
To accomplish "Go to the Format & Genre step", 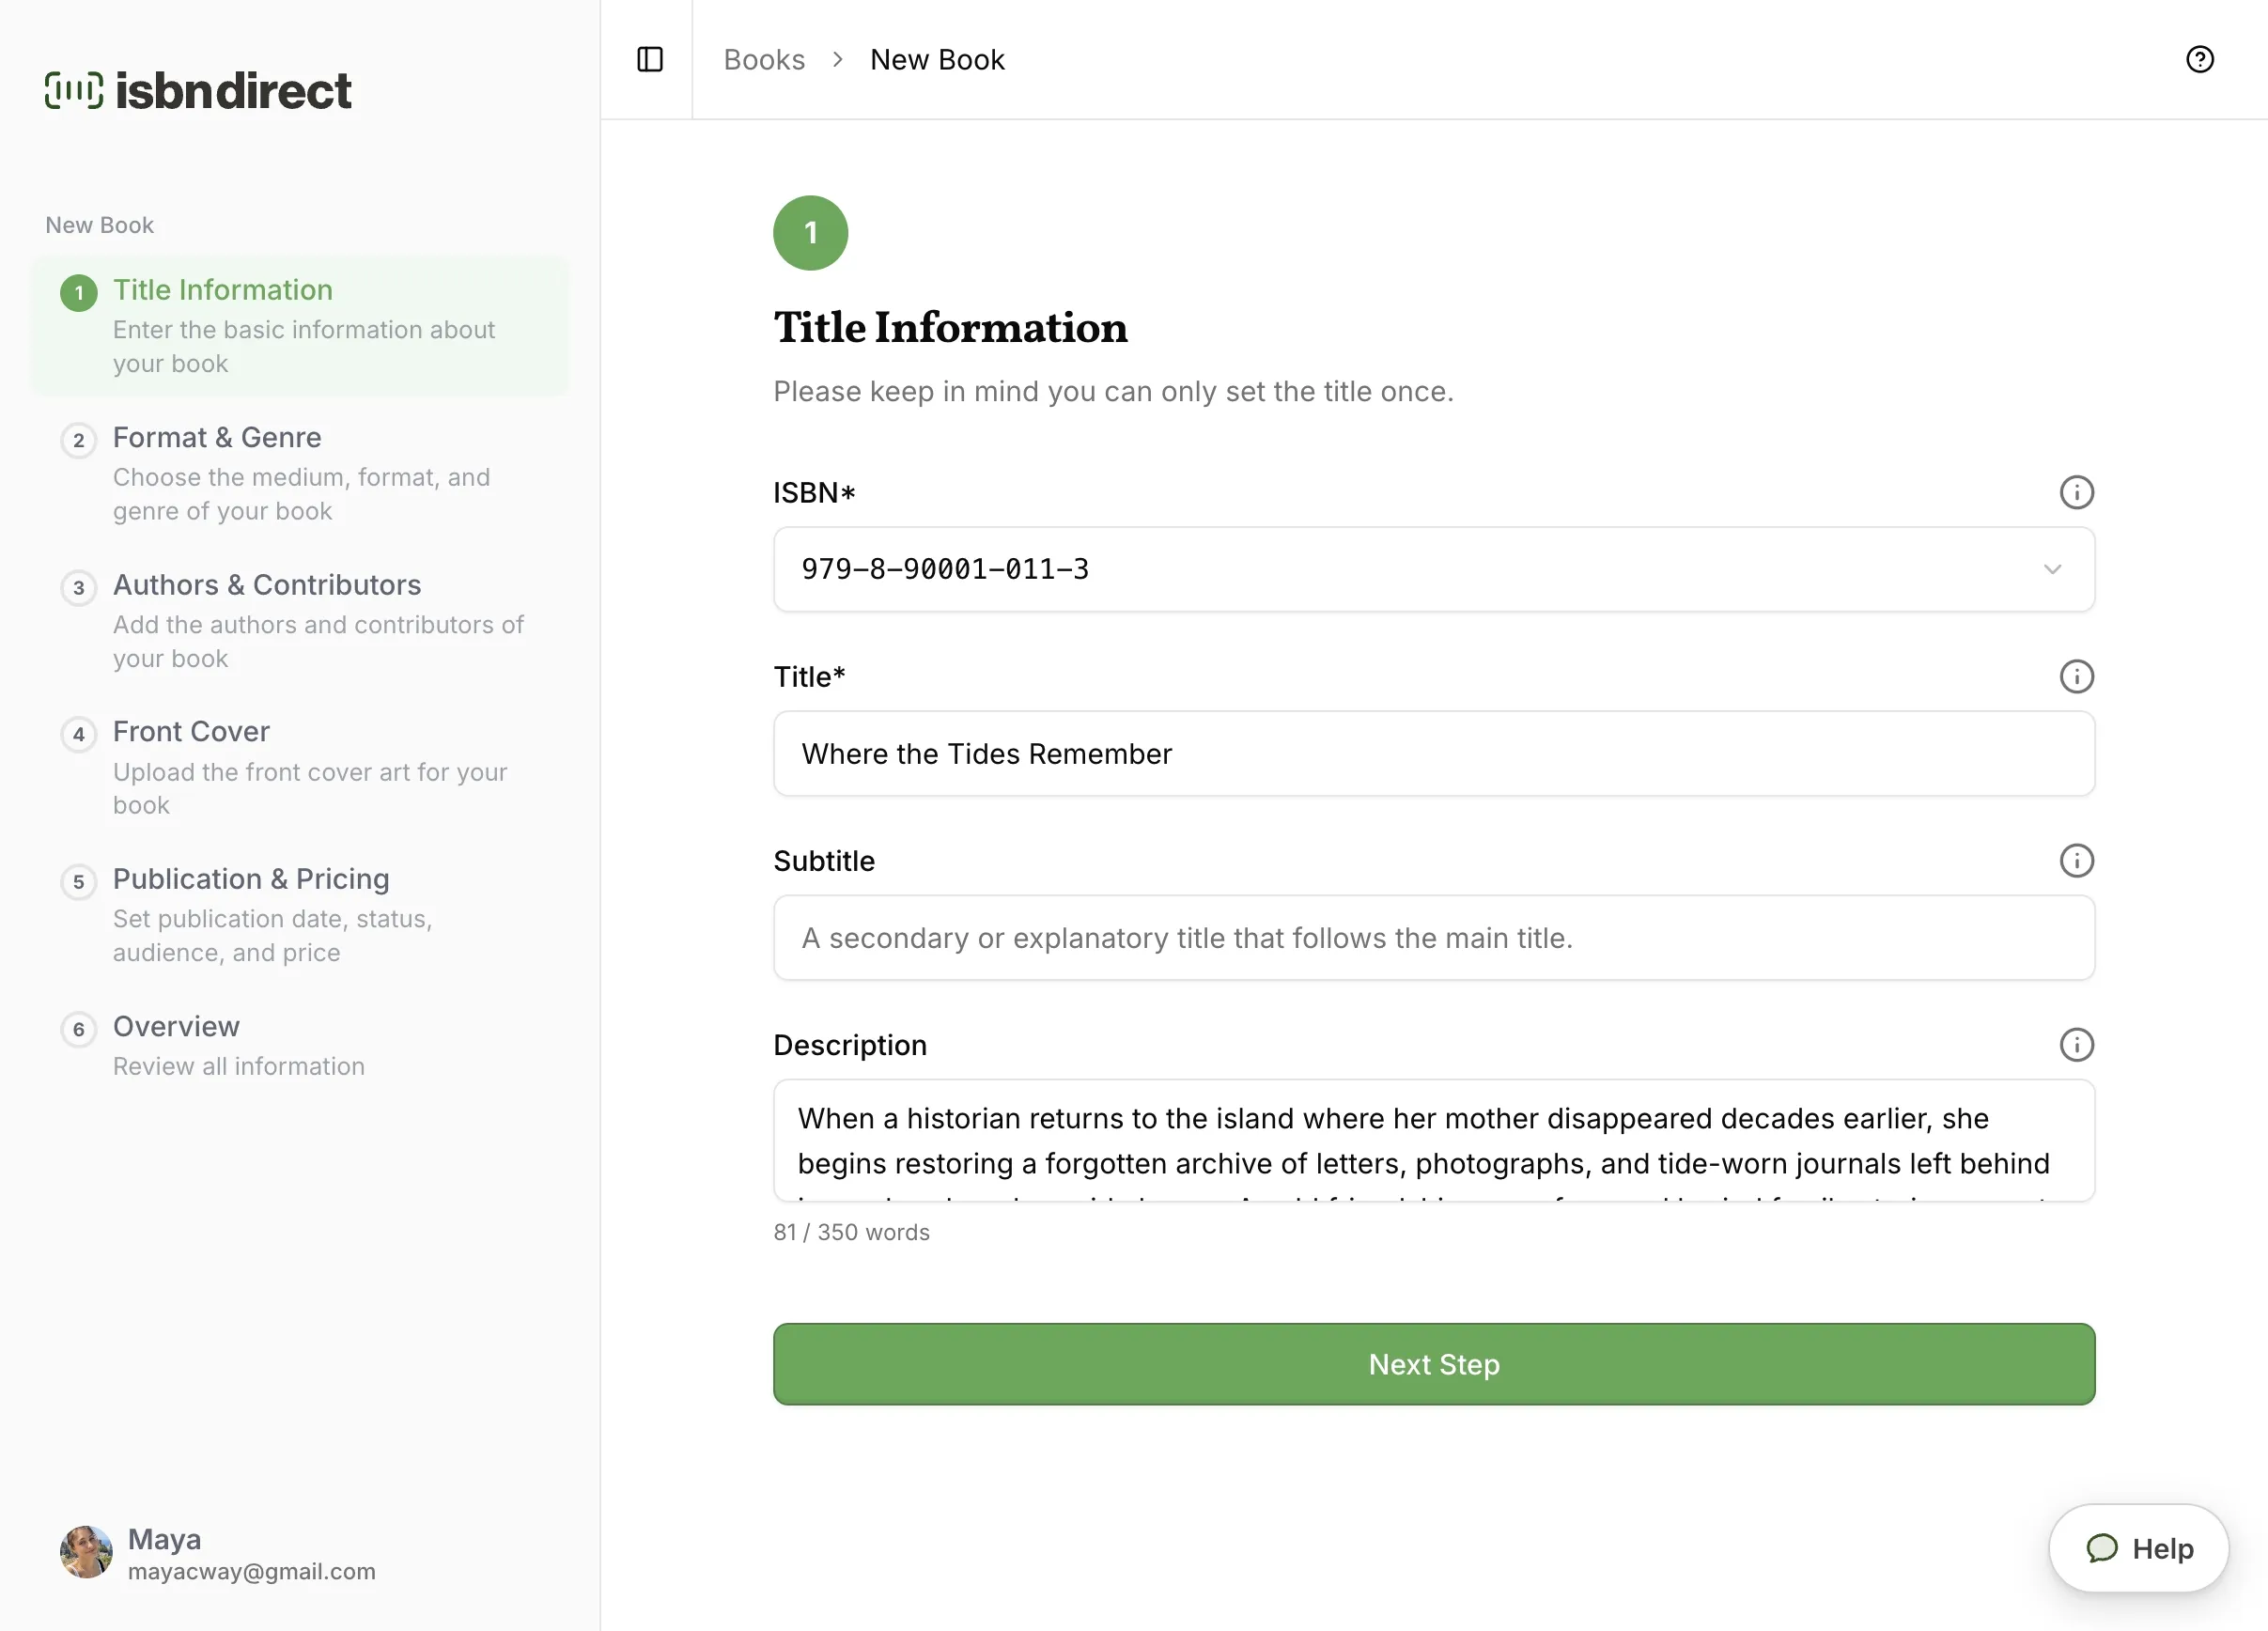I will tap(300, 474).
